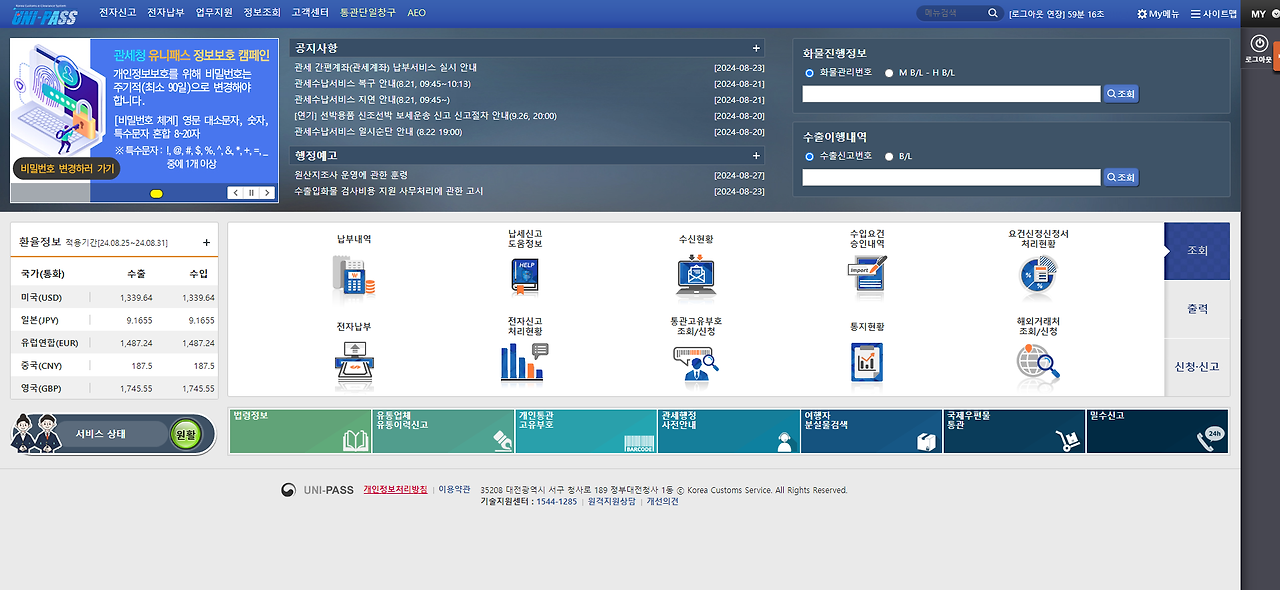The height and width of the screenshot is (590, 1280).
Task: Click 조회 button for 수출이행내역
Action: (1121, 177)
